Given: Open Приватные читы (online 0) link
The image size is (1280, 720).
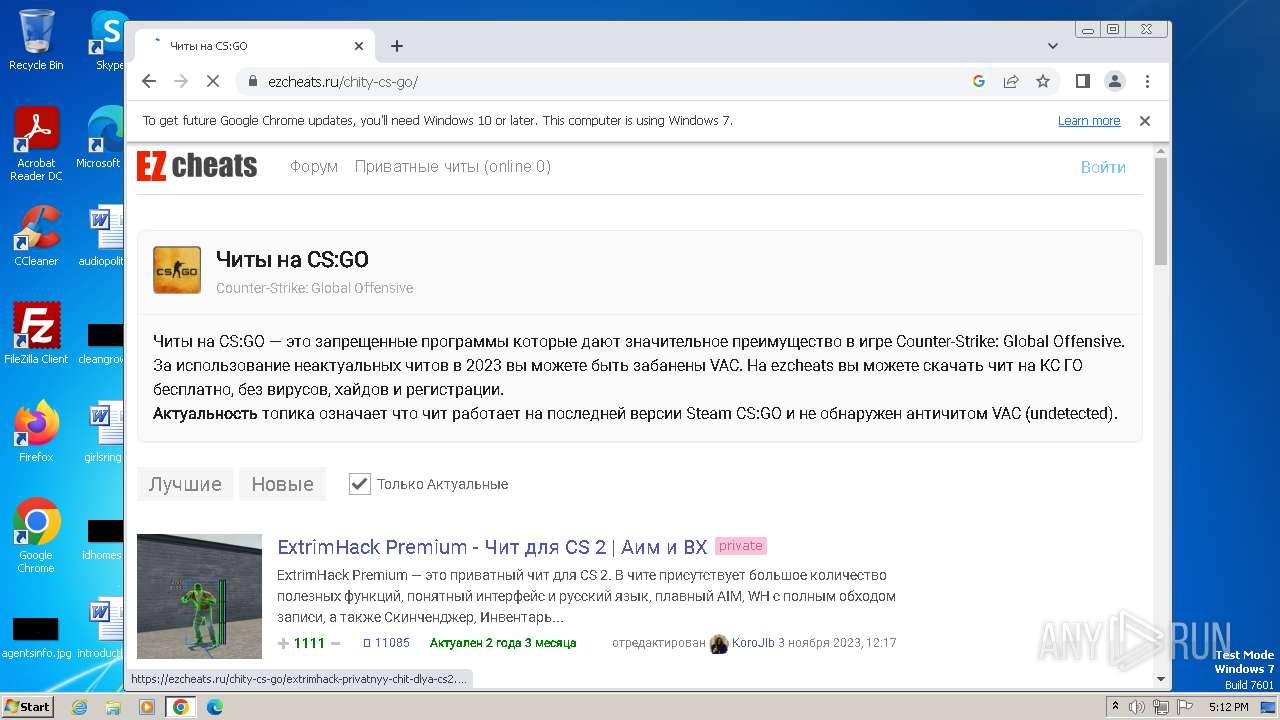Looking at the screenshot, I should coord(453,167).
